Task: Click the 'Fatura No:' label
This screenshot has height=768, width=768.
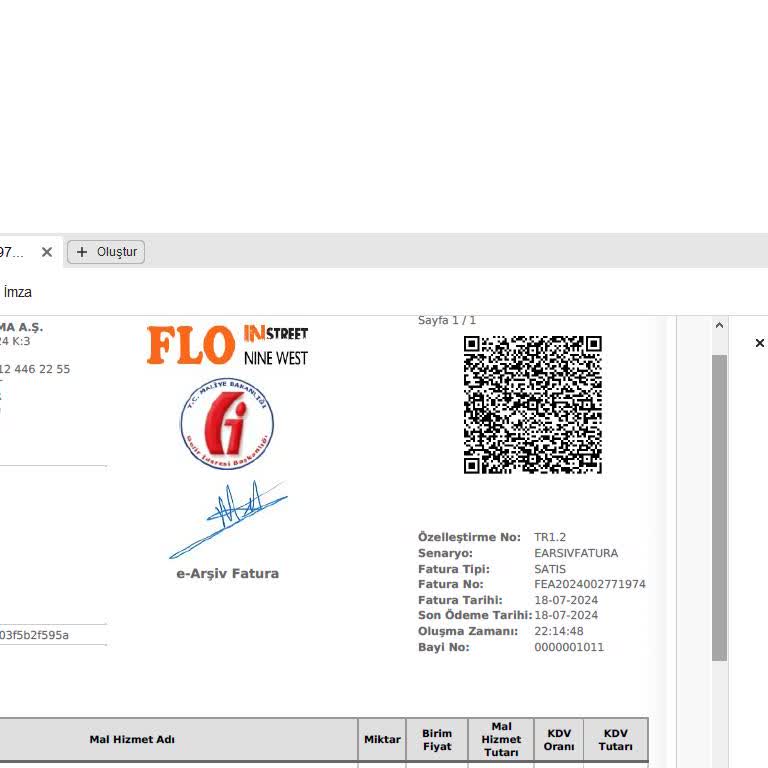Action: click(x=450, y=584)
